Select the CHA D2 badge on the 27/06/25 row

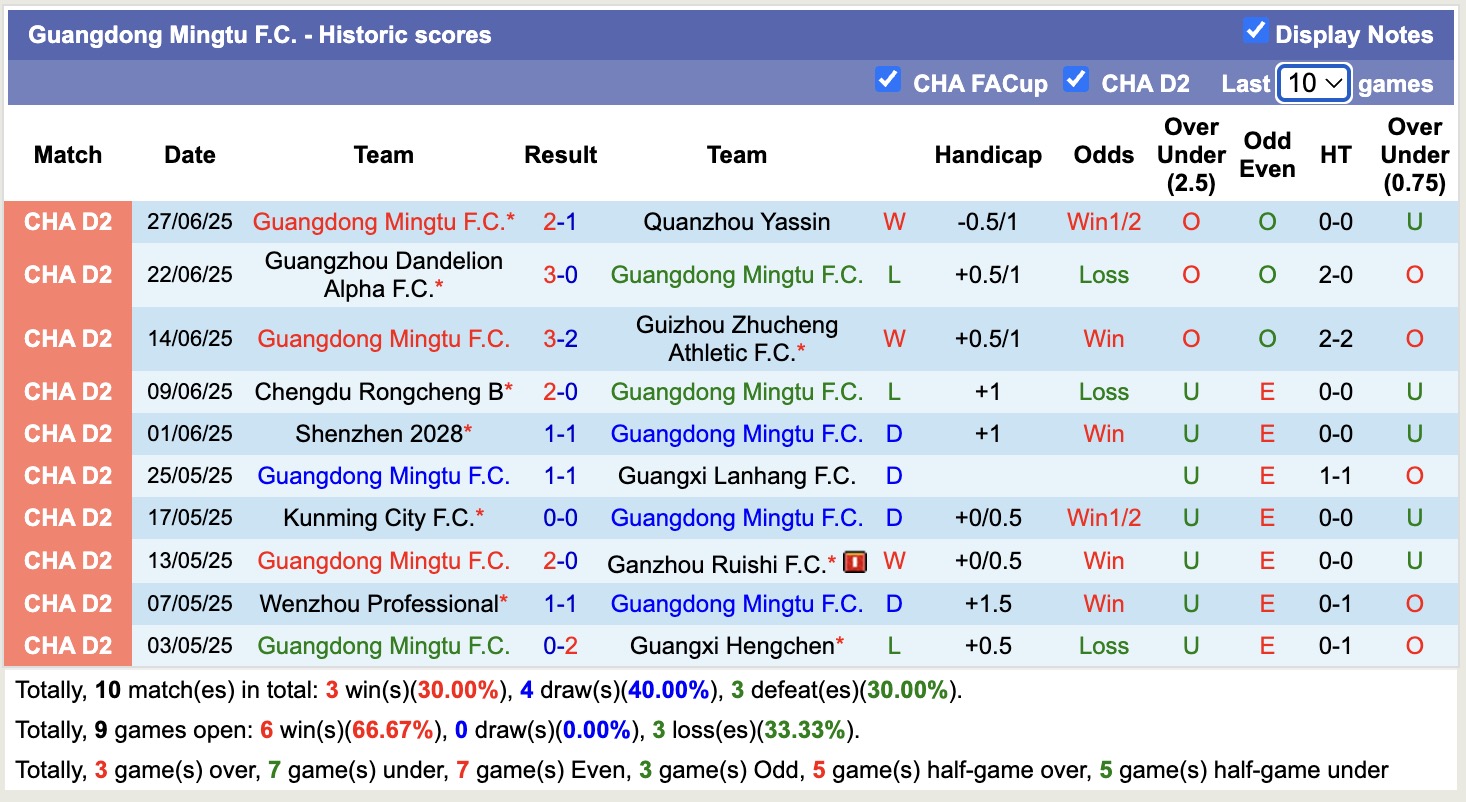(68, 222)
